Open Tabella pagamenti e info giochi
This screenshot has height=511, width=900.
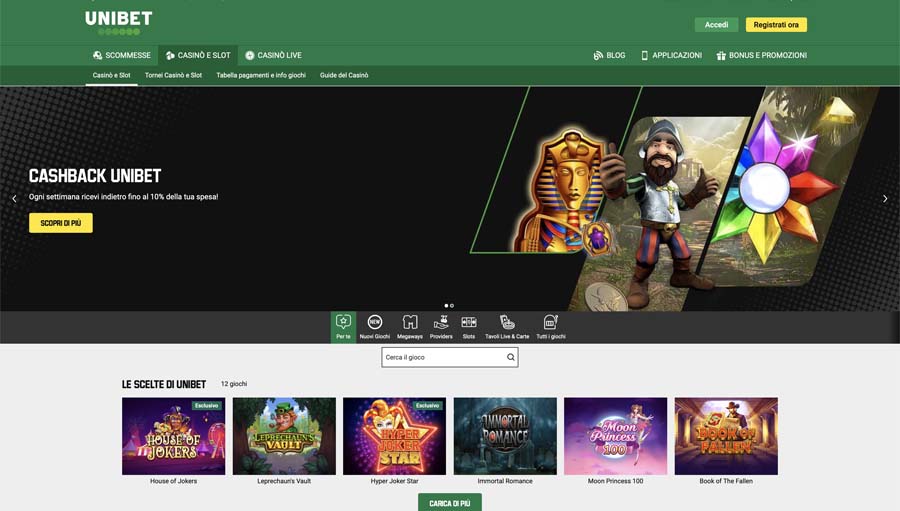pos(261,75)
